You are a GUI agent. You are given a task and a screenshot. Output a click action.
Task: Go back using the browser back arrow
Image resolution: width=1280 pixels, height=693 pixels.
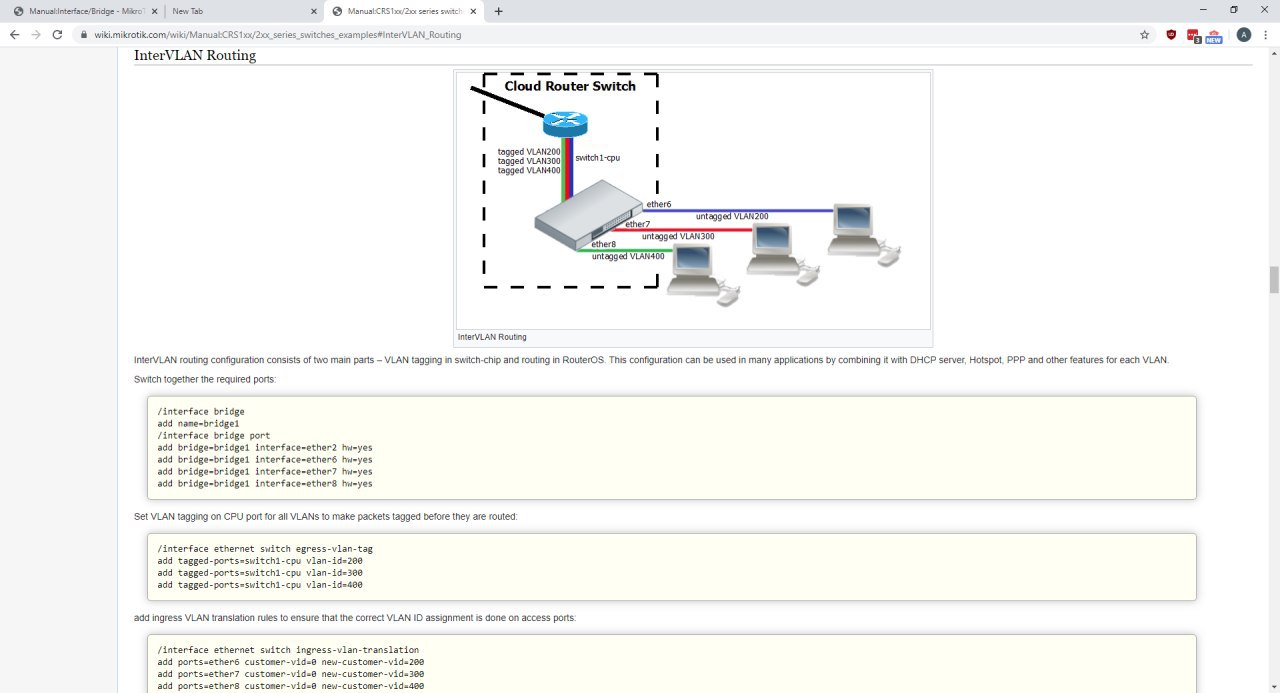[14, 34]
